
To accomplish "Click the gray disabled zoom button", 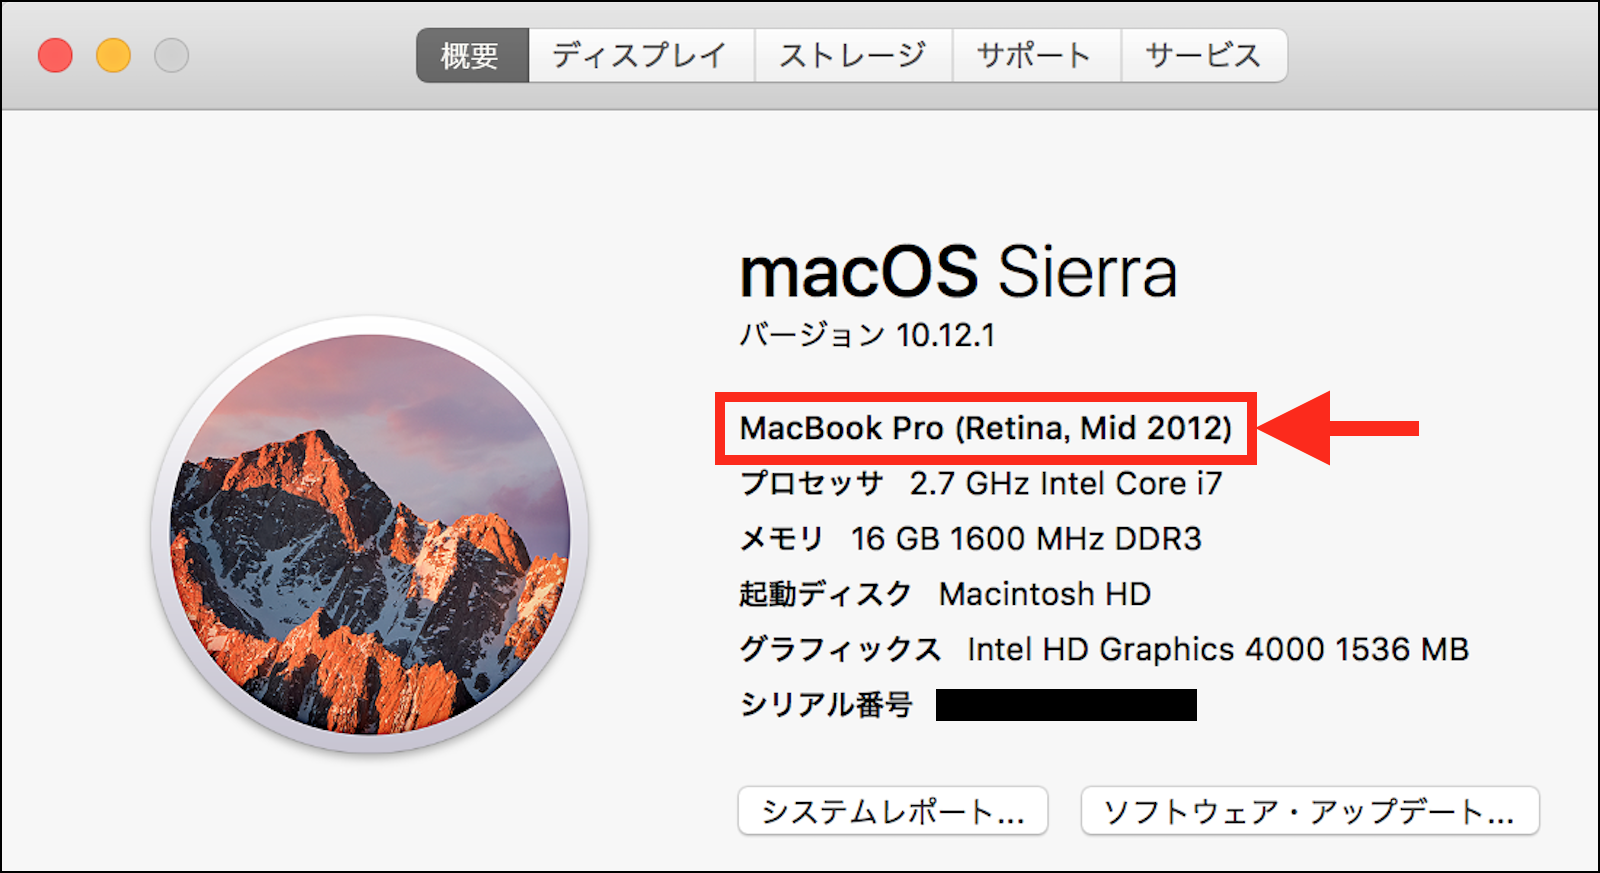I will click(171, 55).
